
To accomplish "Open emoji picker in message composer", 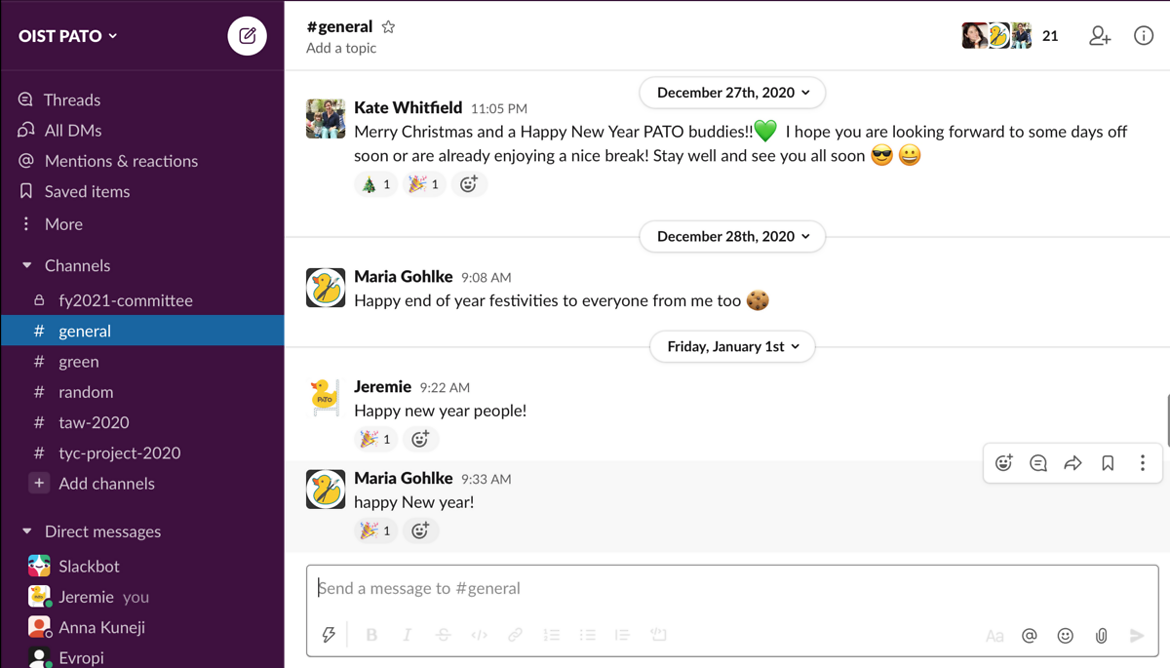I will coord(1065,635).
